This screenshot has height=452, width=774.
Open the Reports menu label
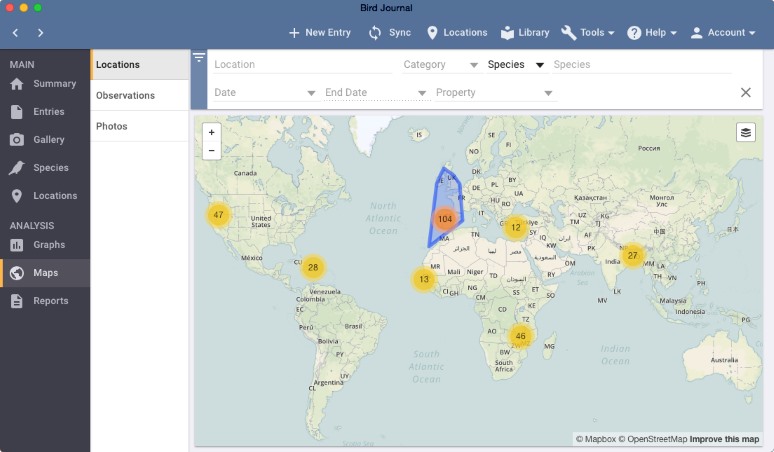point(51,301)
